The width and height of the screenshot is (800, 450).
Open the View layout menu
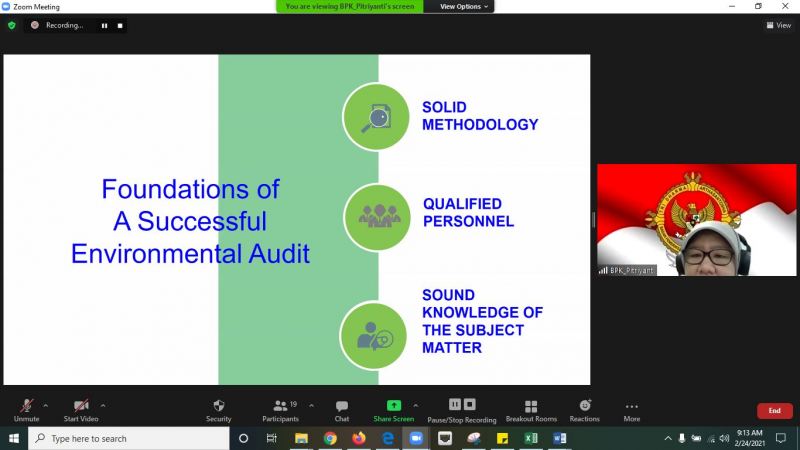coord(779,25)
